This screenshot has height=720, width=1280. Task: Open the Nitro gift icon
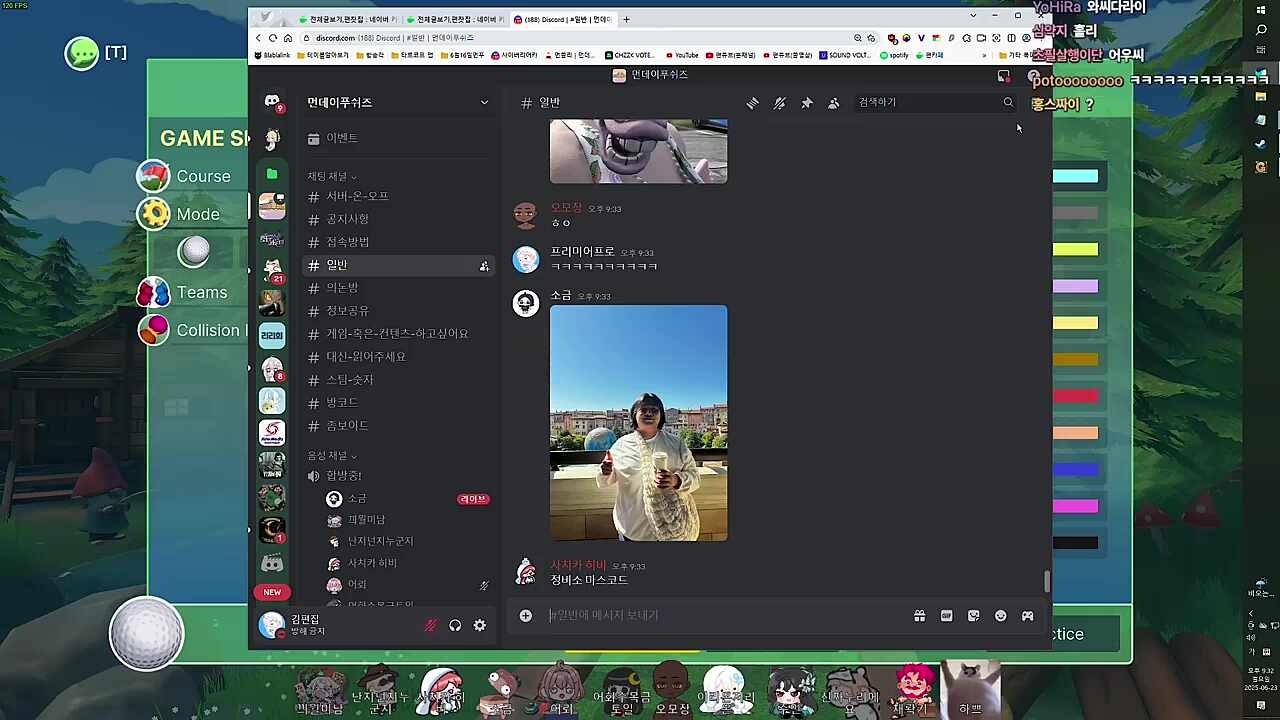pos(919,616)
